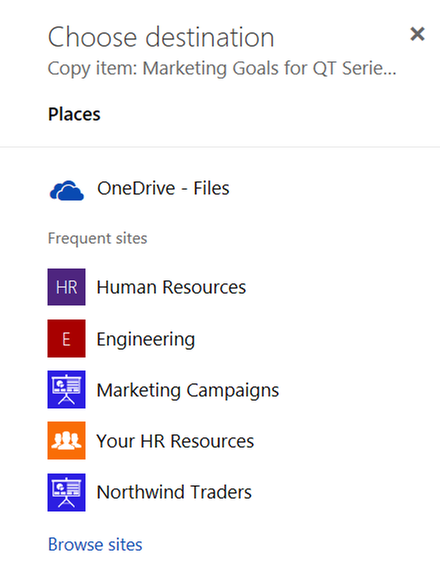The image size is (440, 578).
Task: Open the Browse sites link
Action: pyautogui.click(x=95, y=544)
